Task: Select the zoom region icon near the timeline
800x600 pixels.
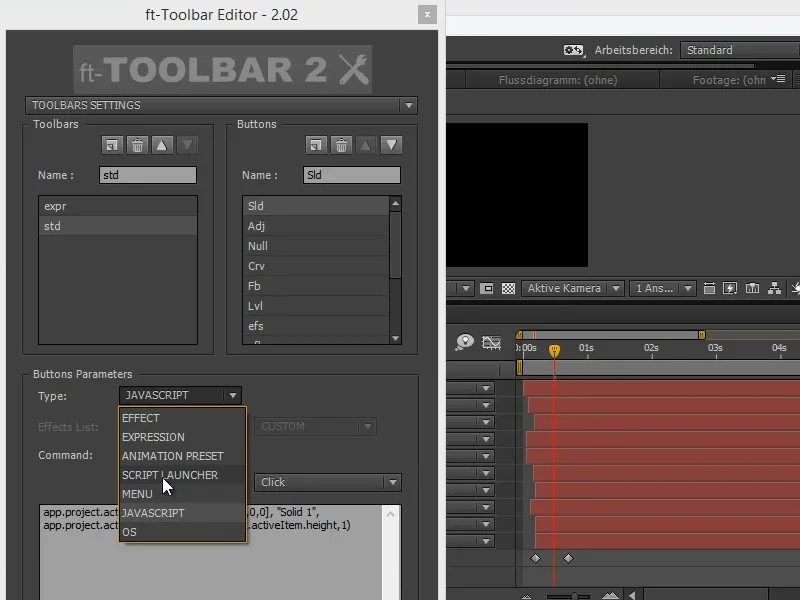Action: pos(462,342)
